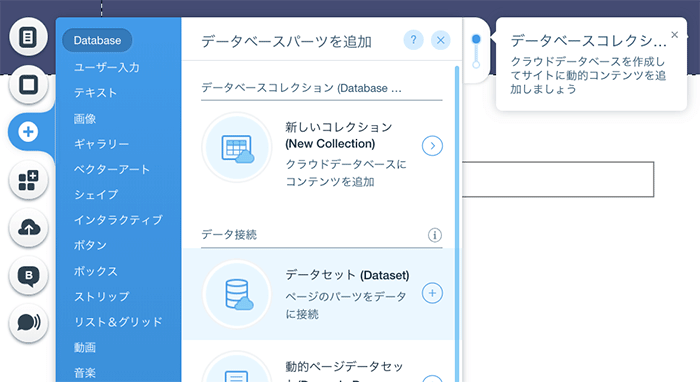Open the Media upload cloud icon
The image size is (700, 382).
pos(28,228)
